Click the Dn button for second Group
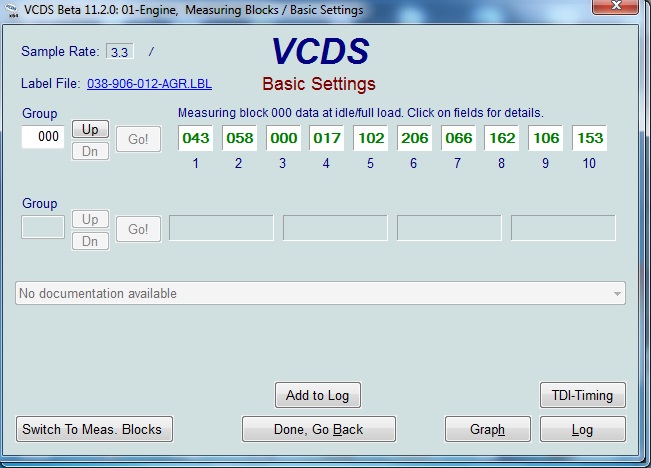The width and height of the screenshot is (651, 468). [91, 241]
